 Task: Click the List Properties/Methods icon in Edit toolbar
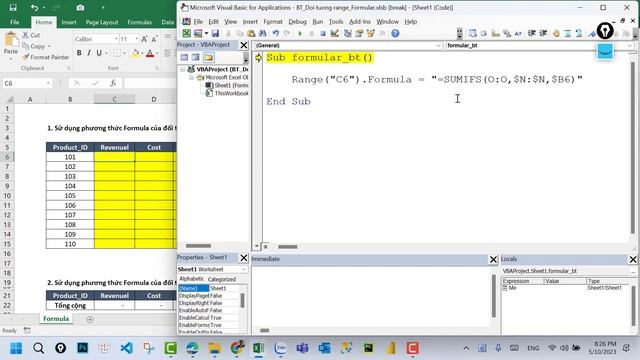[472, 33]
